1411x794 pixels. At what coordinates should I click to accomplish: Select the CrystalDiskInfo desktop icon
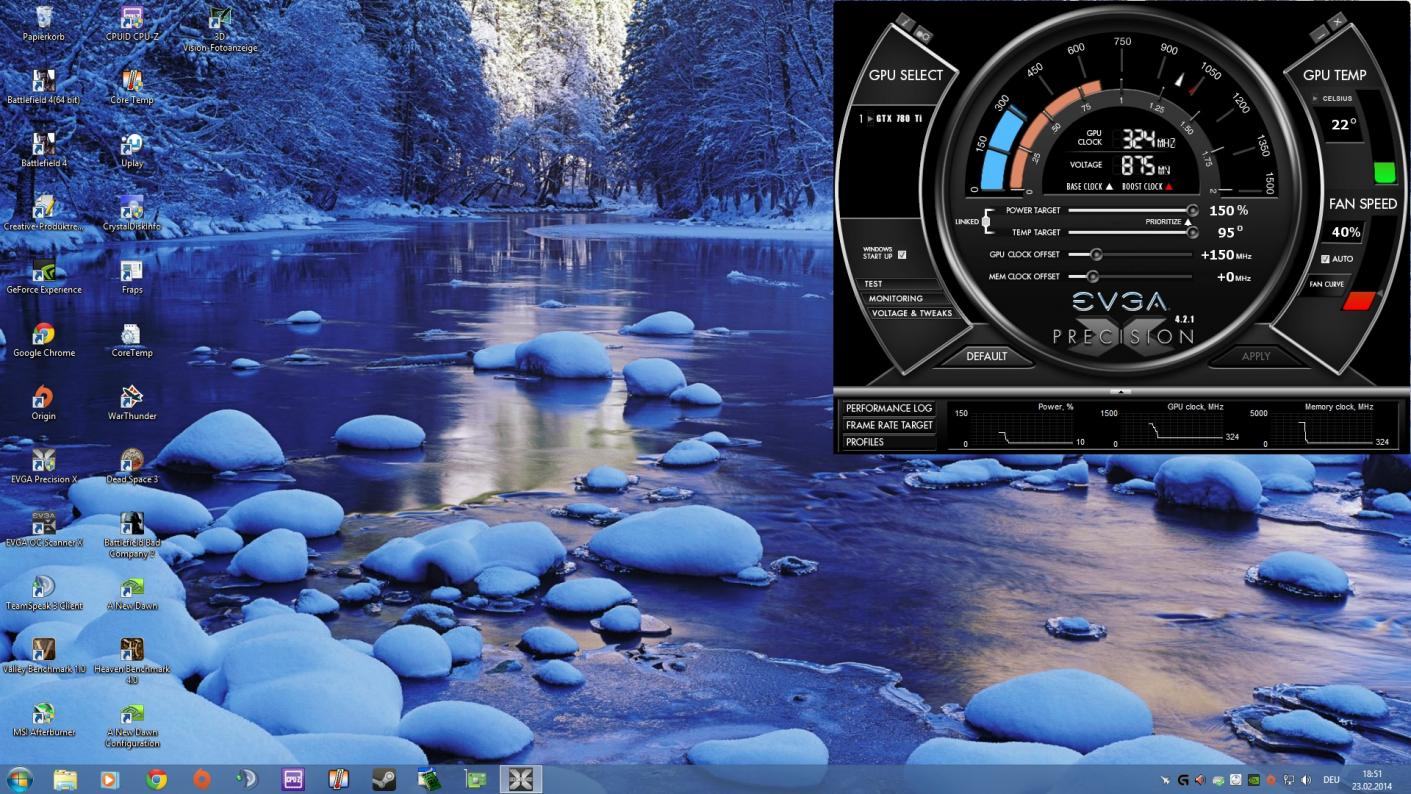[132, 213]
